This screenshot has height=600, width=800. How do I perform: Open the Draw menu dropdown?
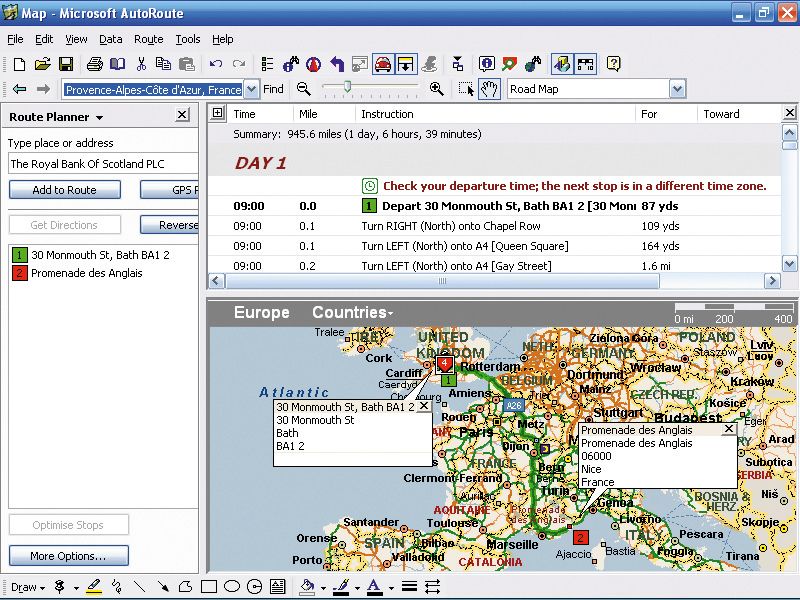pos(28,587)
